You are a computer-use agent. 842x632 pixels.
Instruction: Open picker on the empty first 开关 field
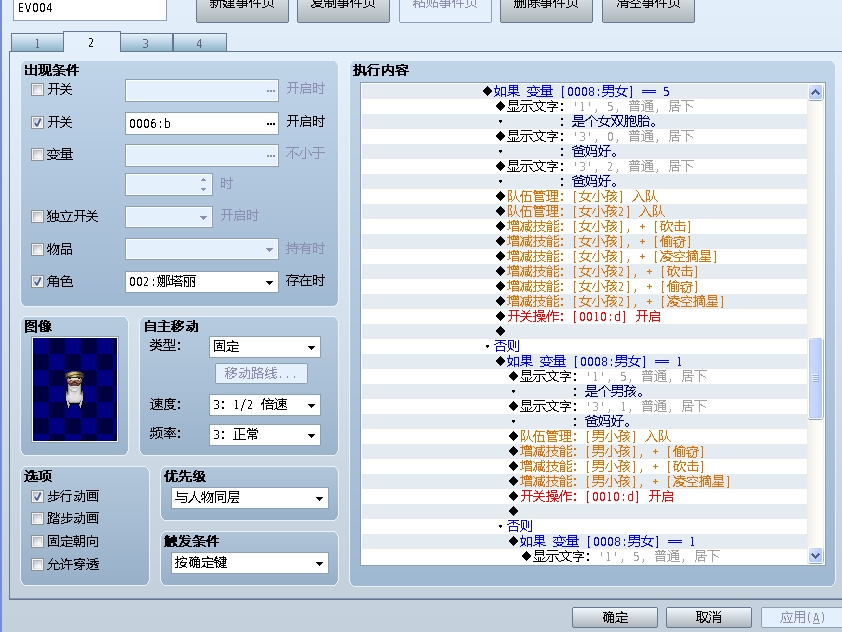coord(271,91)
